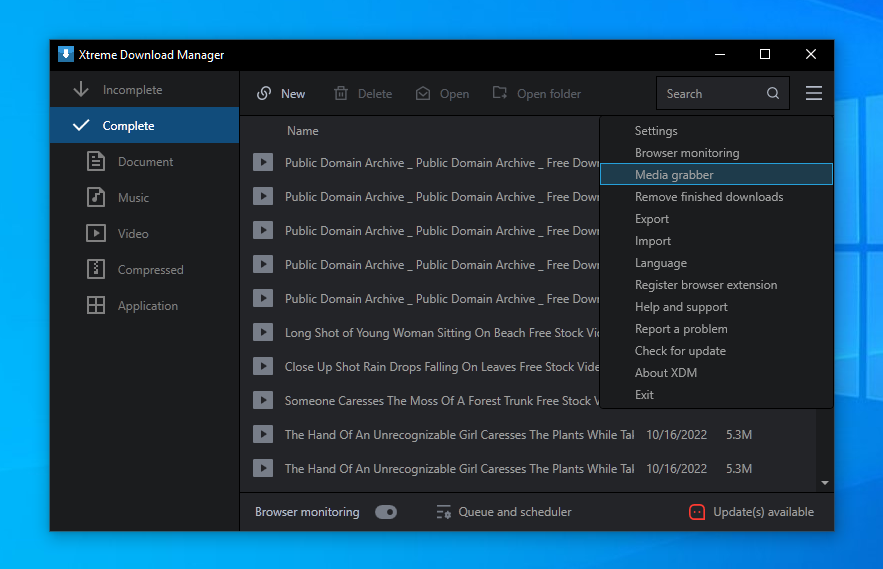Viewport: 883px width, 569px height.
Task: Minimize the Xtreme Download Manager window
Action: tap(720, 54)
